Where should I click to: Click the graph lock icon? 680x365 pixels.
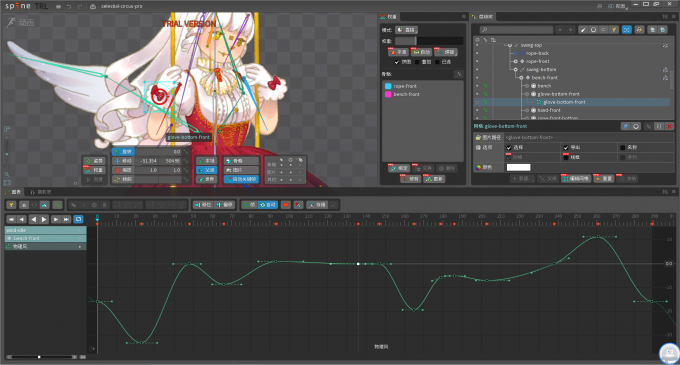click(x=24, y=205)
